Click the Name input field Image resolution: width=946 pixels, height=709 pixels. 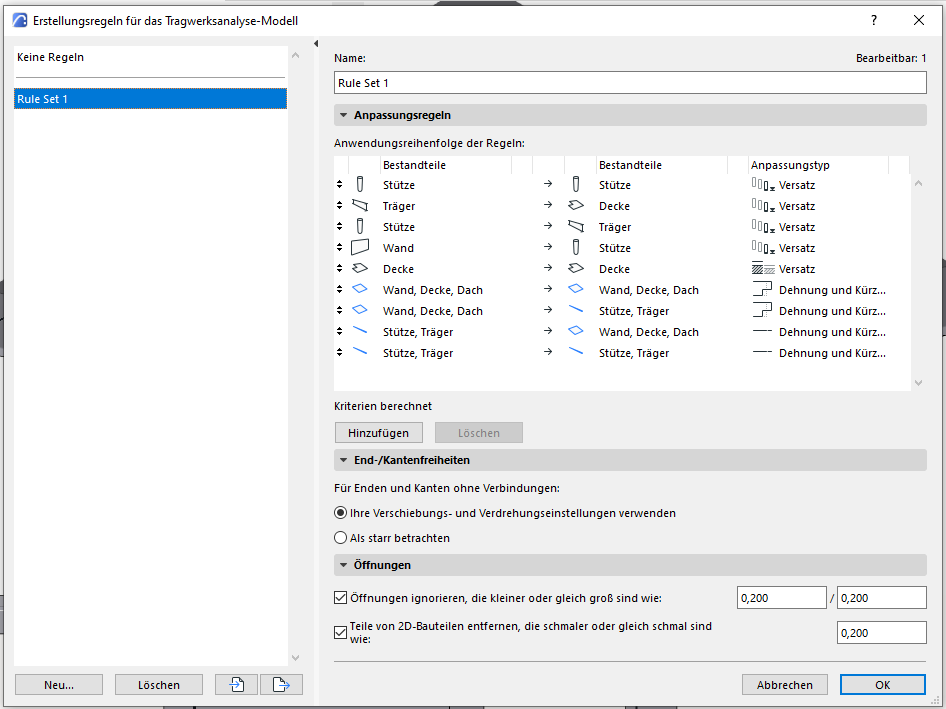tap(630, 82)
